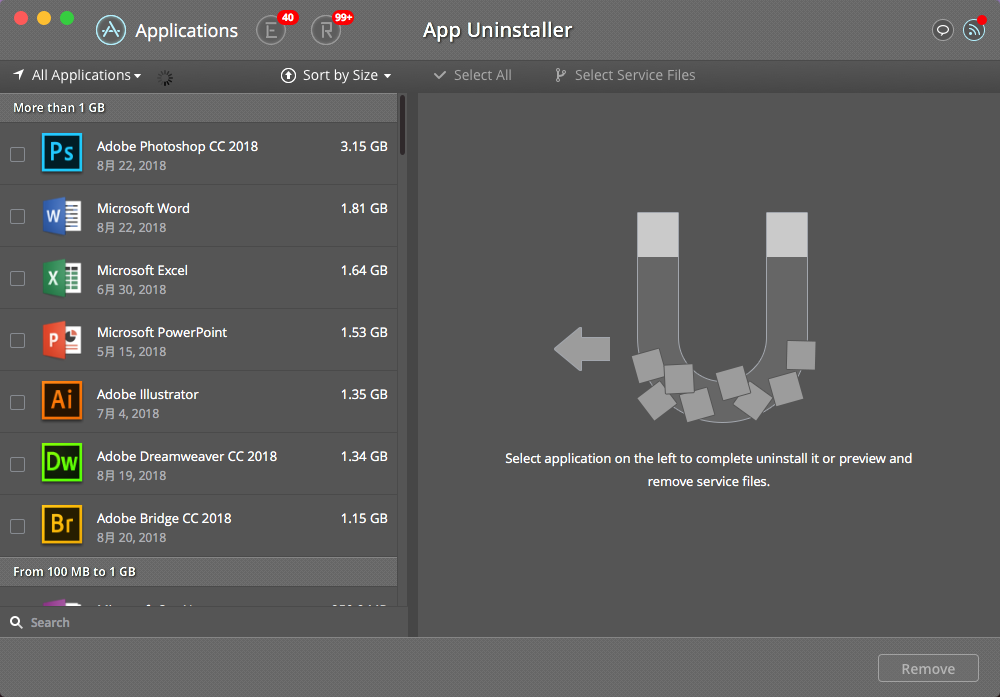Select the Adobe Dreamweaver CC 2018 name
Viewport: 1000px width, 697px height.
point(187,456)
